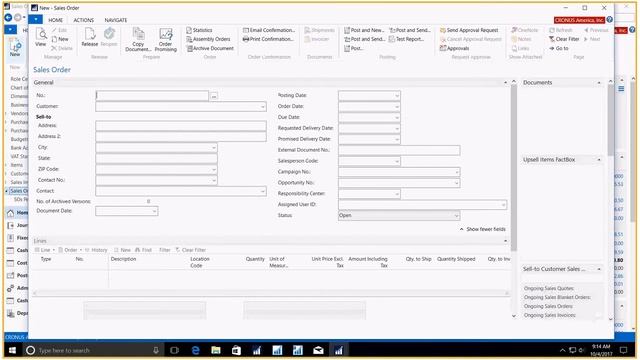640x360 pixels.
Task: Click the CRONUS America, Inc. company label
Action: tap(579, 20)
